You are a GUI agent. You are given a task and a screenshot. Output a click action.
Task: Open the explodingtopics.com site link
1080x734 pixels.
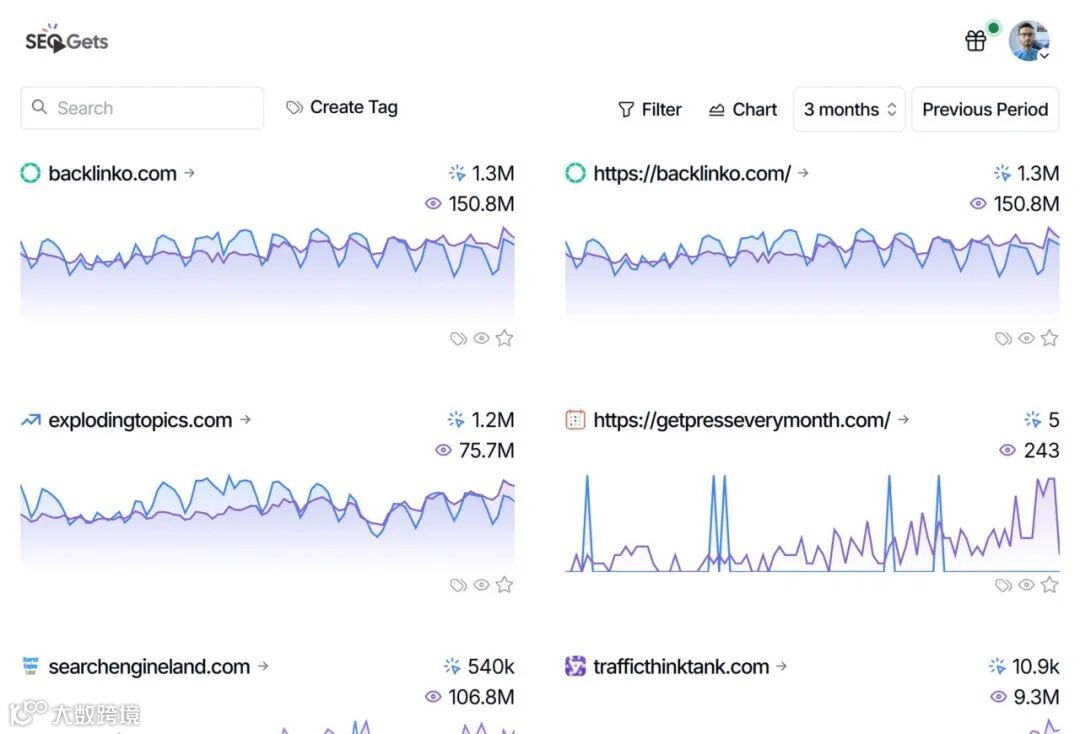tap(140, 420)
